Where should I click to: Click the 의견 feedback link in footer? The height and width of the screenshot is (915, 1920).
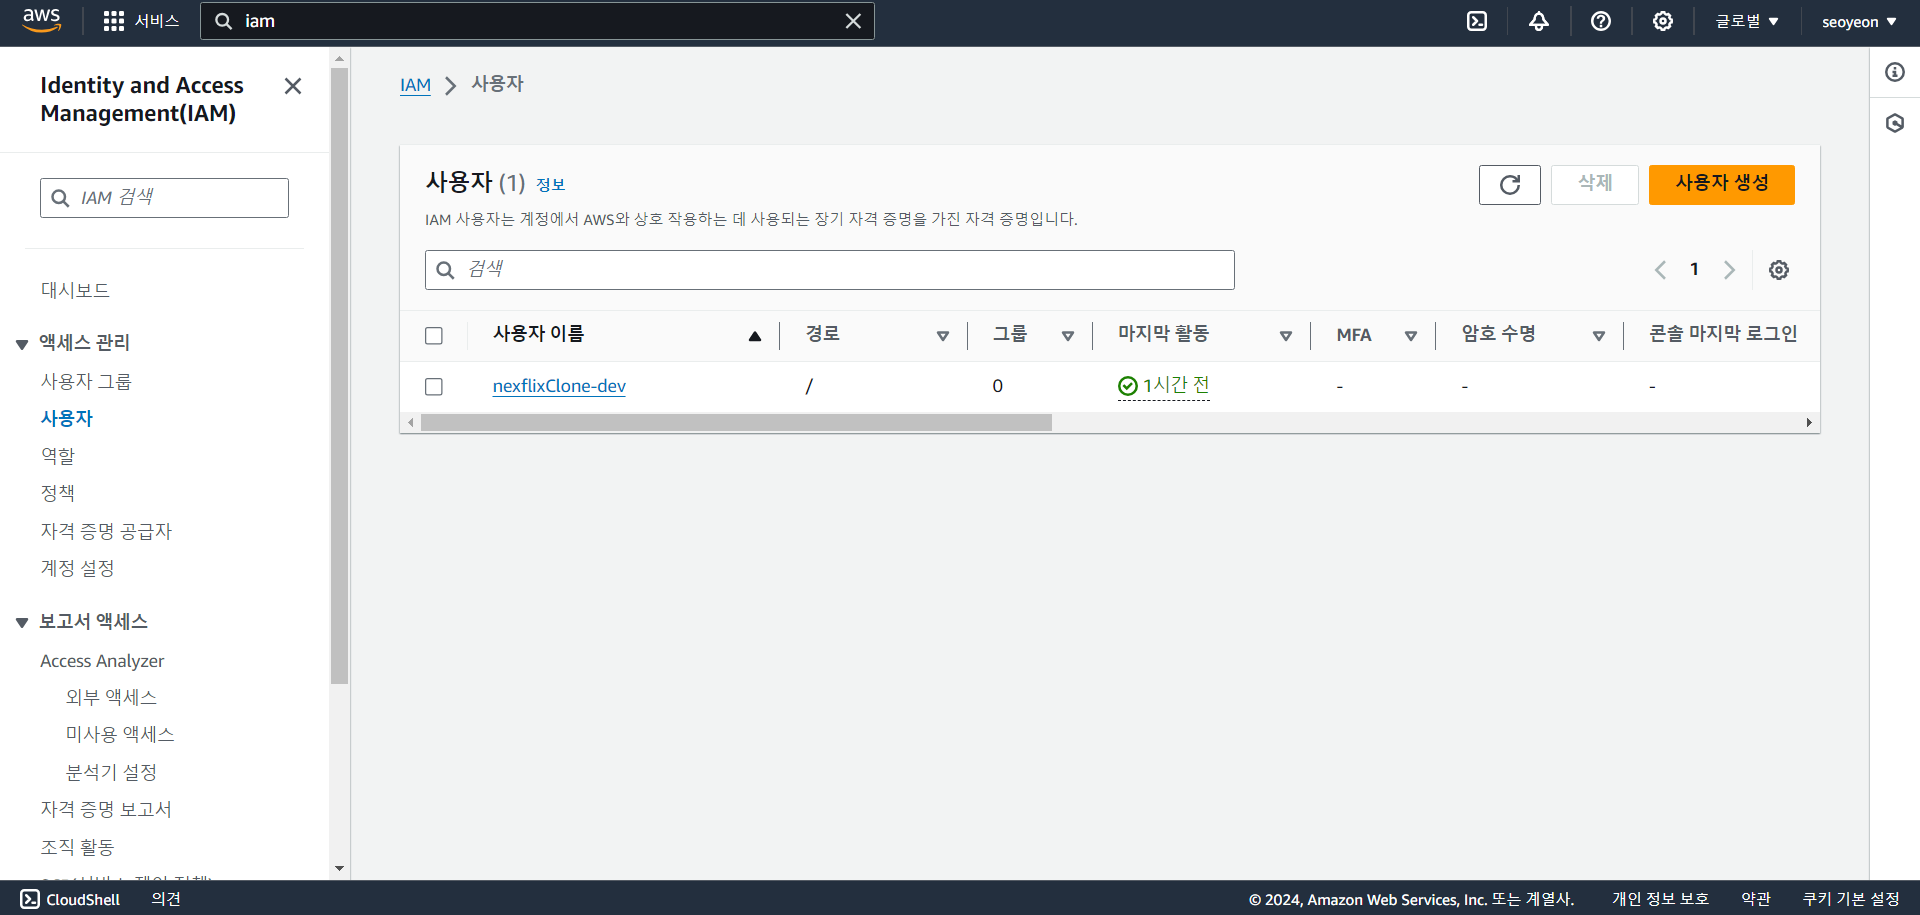tap(166, 899)
